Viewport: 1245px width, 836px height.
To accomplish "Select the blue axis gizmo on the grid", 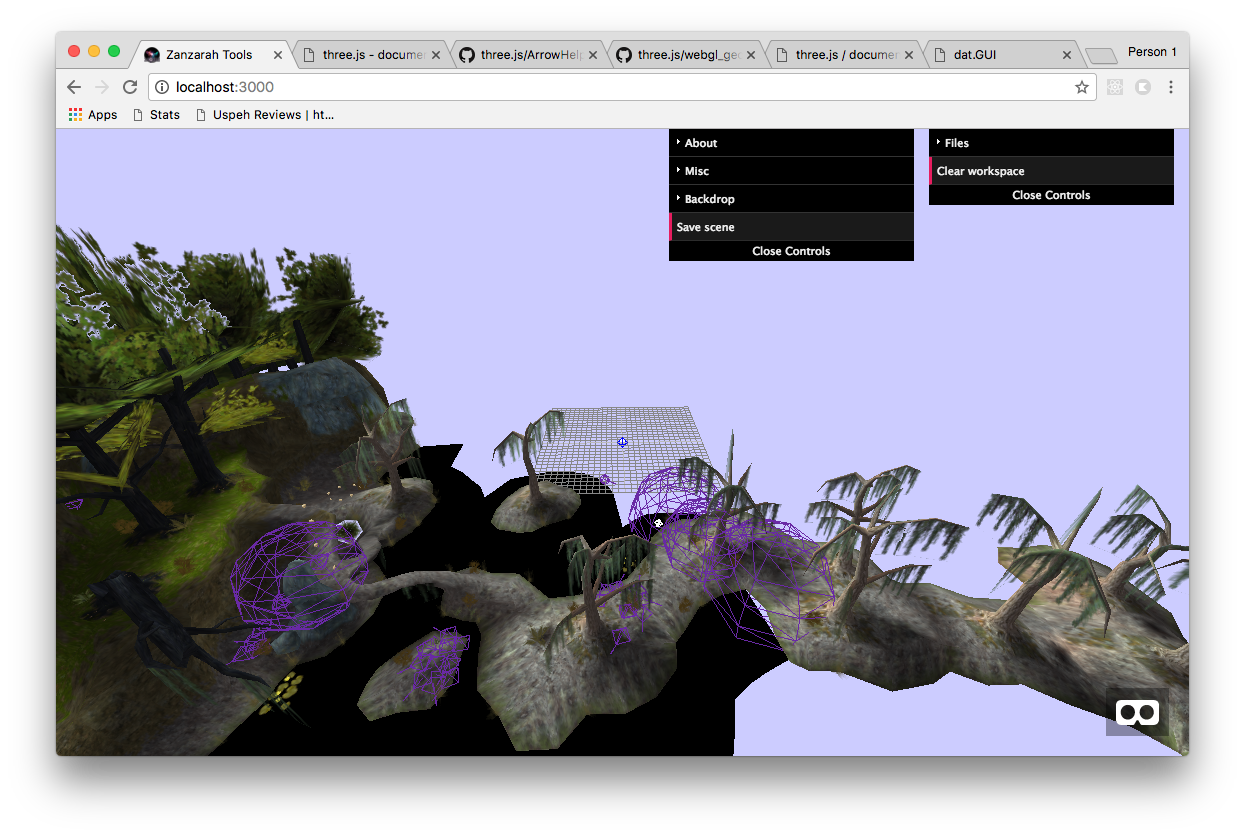I will tap(622, 441).
